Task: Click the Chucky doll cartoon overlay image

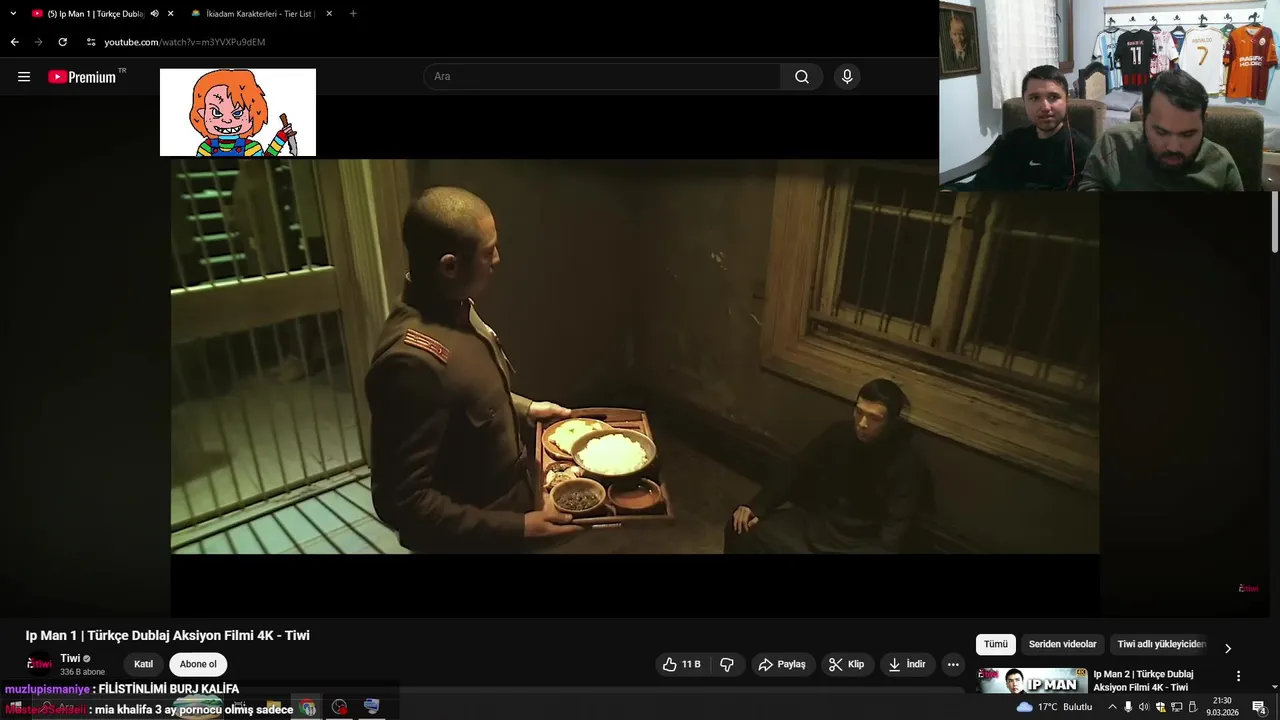Action: click(238, 112)
